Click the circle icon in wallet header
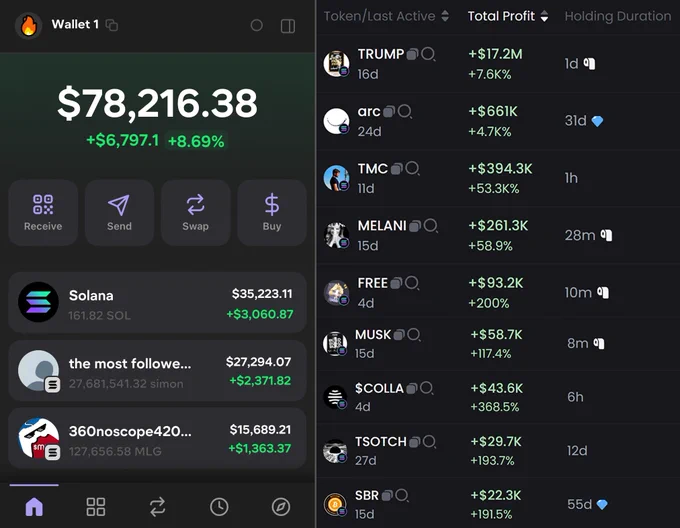 pos(257,26)
